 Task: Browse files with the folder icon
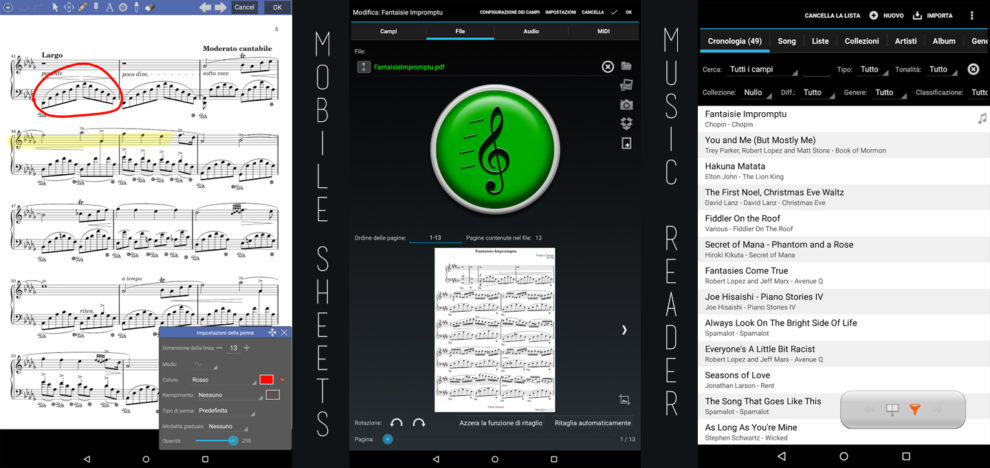pos(626,66)
